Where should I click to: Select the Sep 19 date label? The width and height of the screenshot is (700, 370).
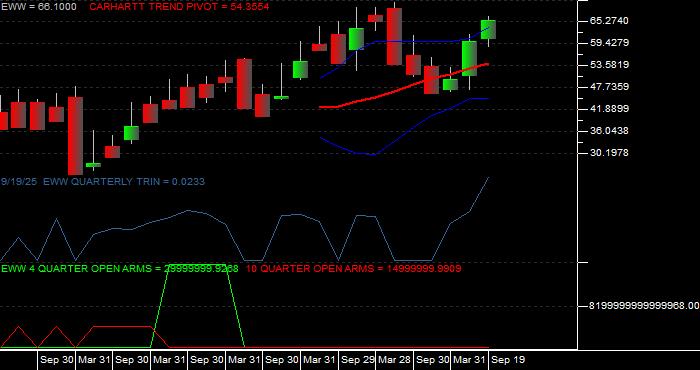[x=508, y=360]
